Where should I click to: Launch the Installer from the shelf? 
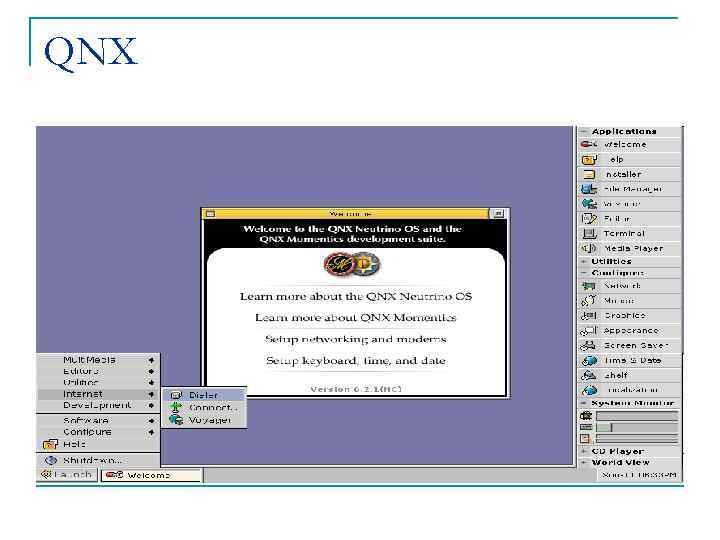628,174
